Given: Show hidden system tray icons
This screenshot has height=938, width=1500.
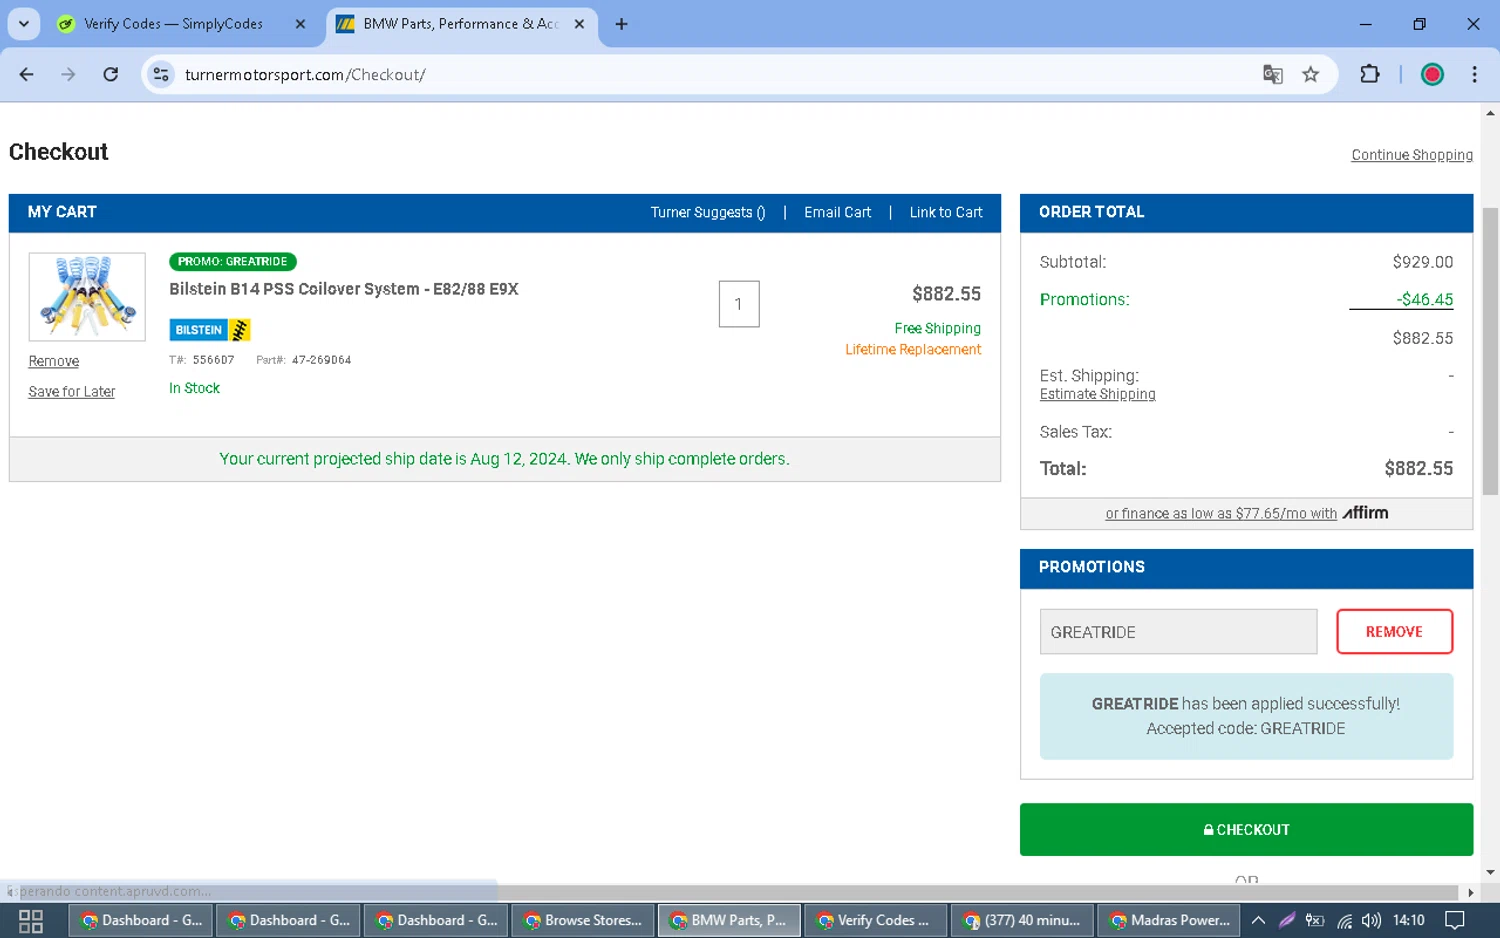Looking at the screenshot, I should coord(1259,921).
